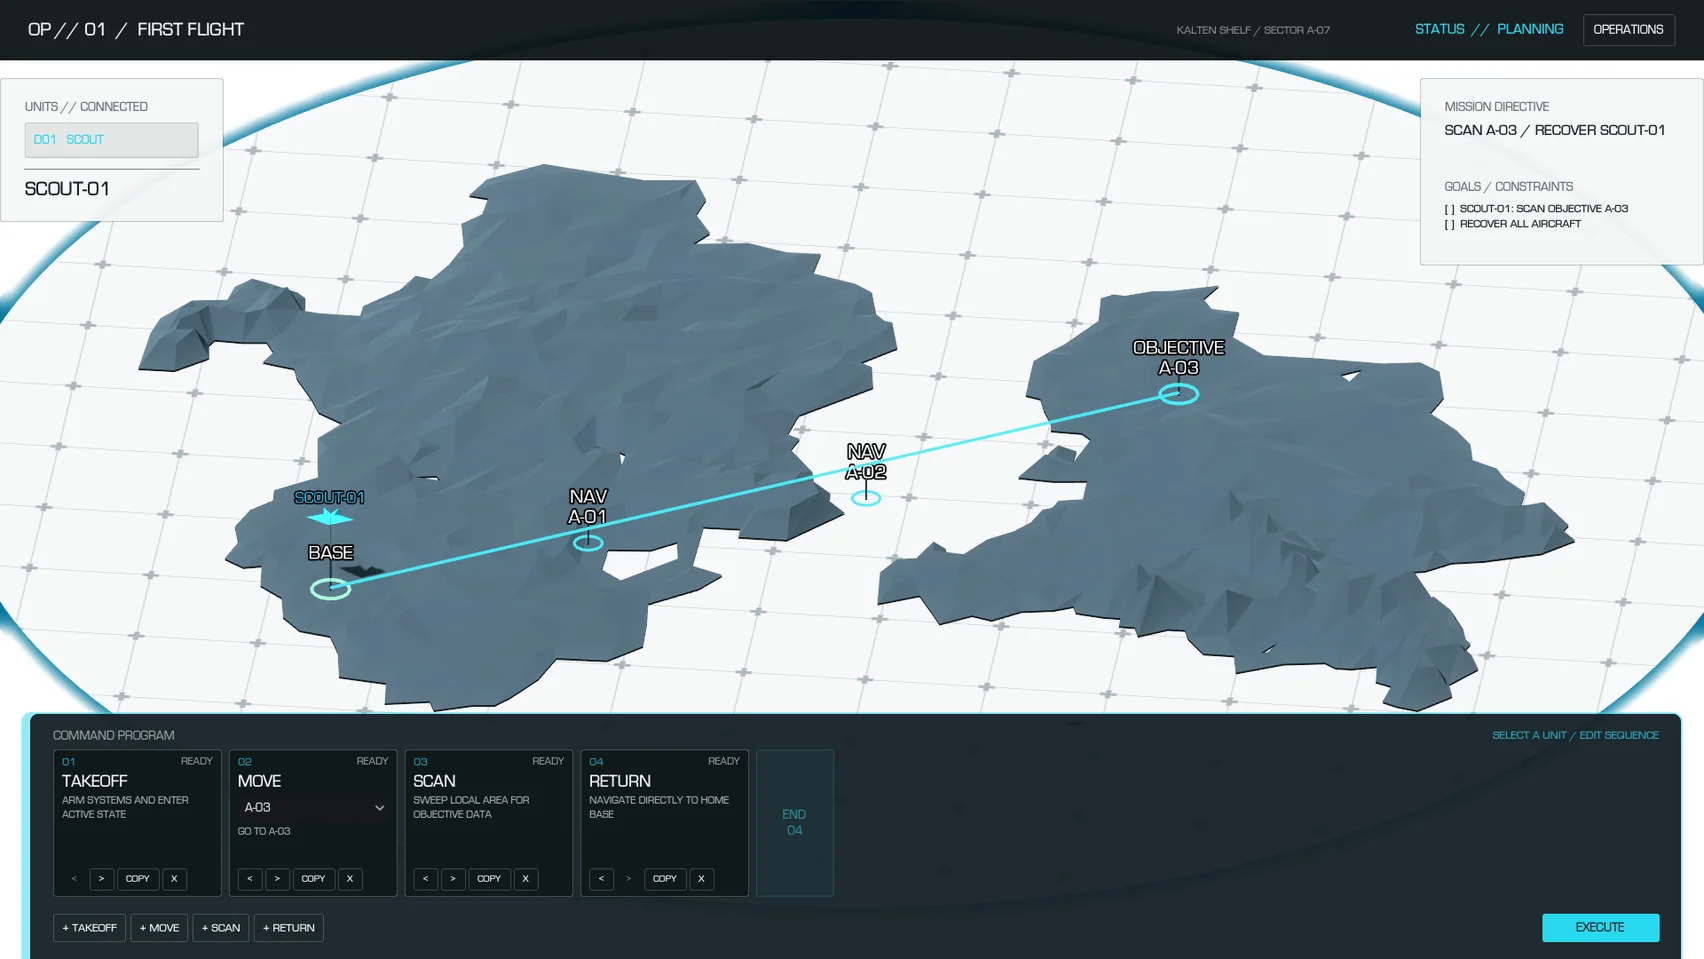Copy the SCAN command

tap(489, 879)
